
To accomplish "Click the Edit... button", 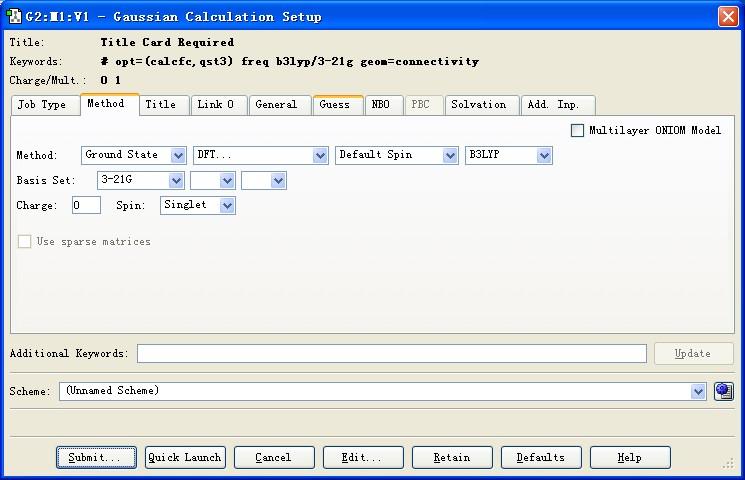I will point(363,457).
